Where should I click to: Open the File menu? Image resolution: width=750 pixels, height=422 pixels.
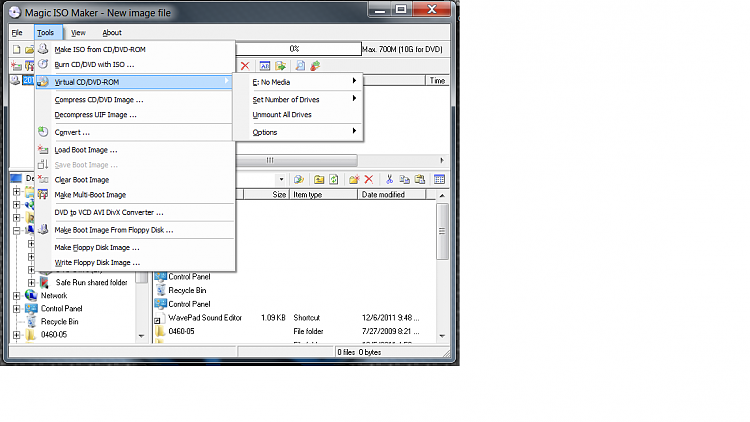pyautogui.click(x=17, y=33)
